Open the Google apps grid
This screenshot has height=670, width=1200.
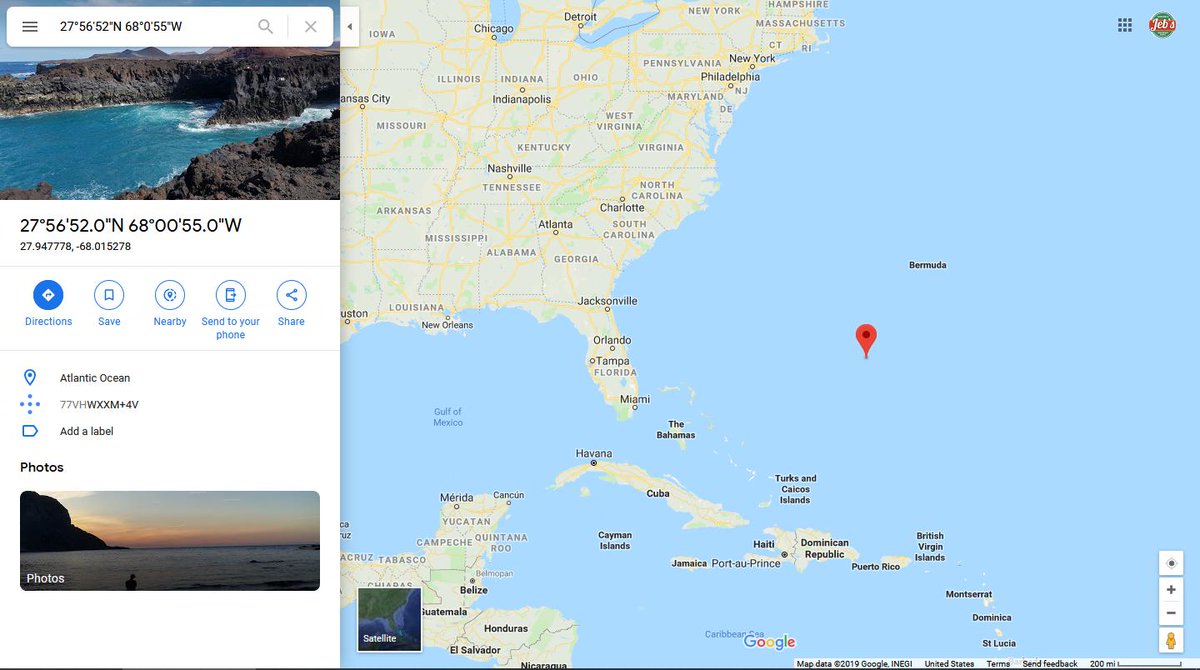tap(1125, 26)
